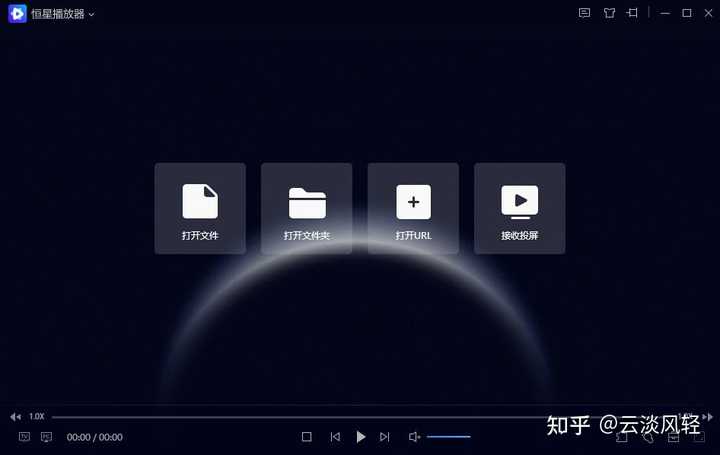Click the 打开URL tile

point(413,208)
